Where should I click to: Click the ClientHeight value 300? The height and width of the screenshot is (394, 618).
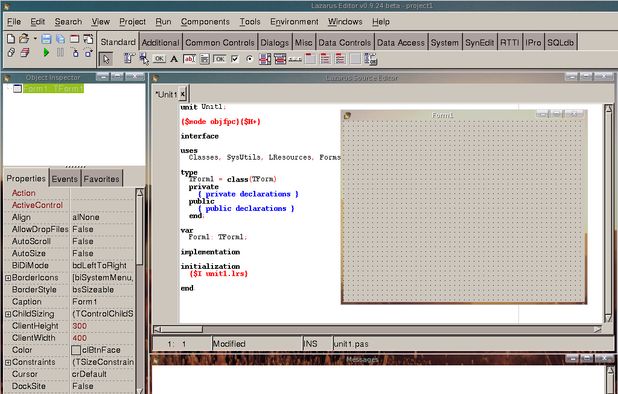pyautogui.click(x=79, y=326)
